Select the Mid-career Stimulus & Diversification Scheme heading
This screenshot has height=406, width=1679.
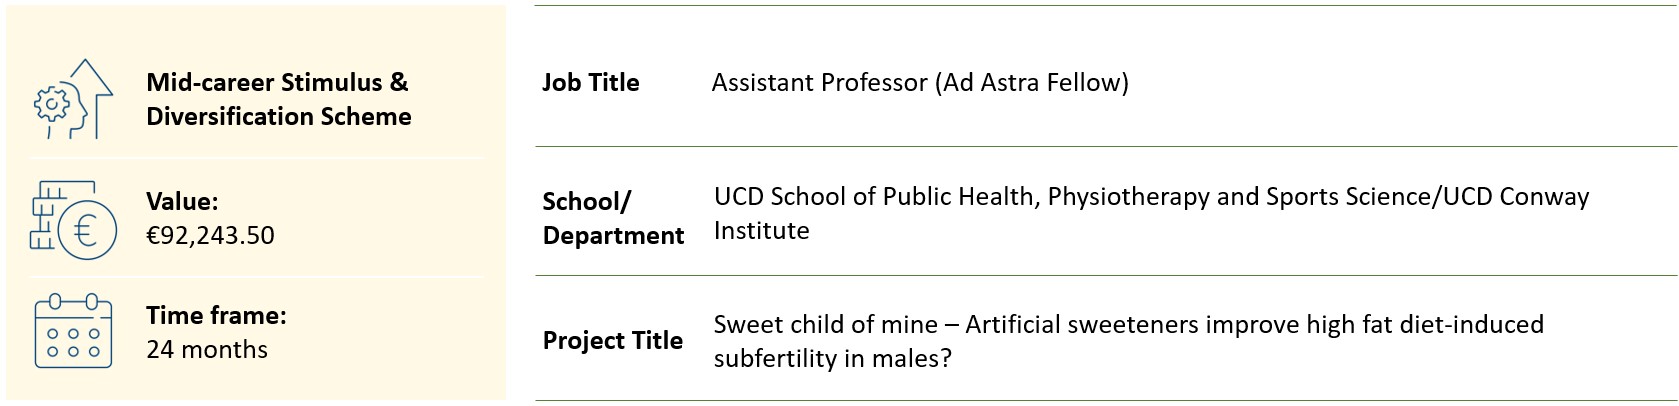[278, 99]
